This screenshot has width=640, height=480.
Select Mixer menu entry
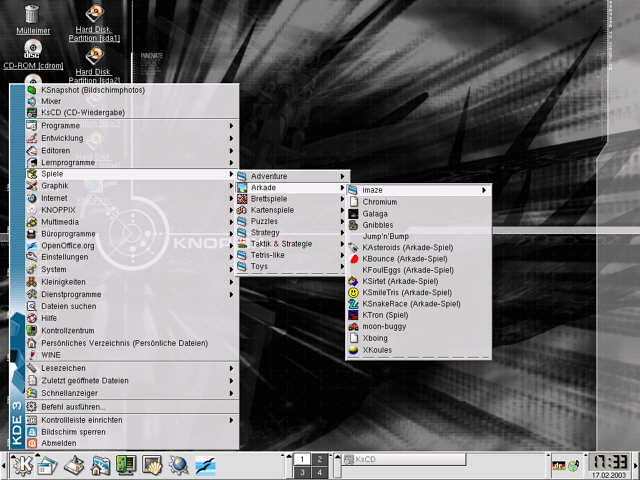point(131,101)
